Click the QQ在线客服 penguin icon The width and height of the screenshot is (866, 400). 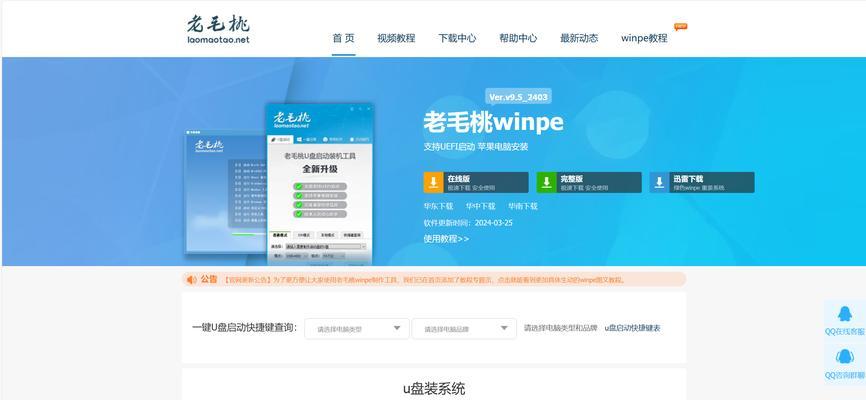click(x=844, y=314)
